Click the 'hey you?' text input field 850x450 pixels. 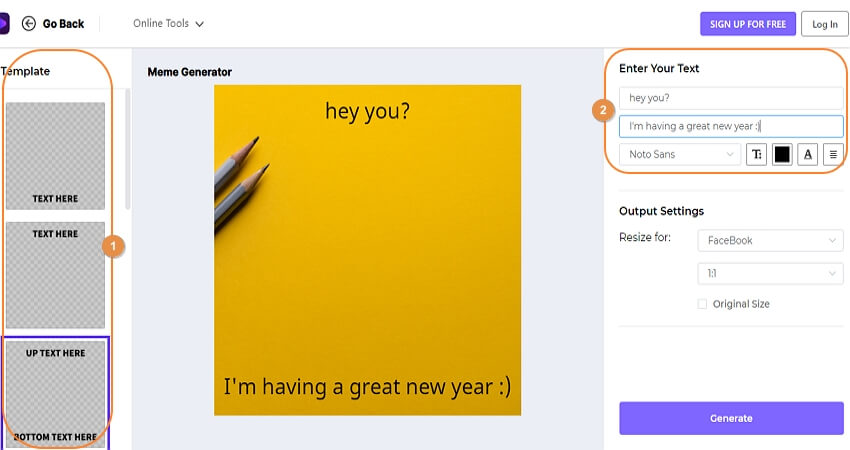pos(731,98)
